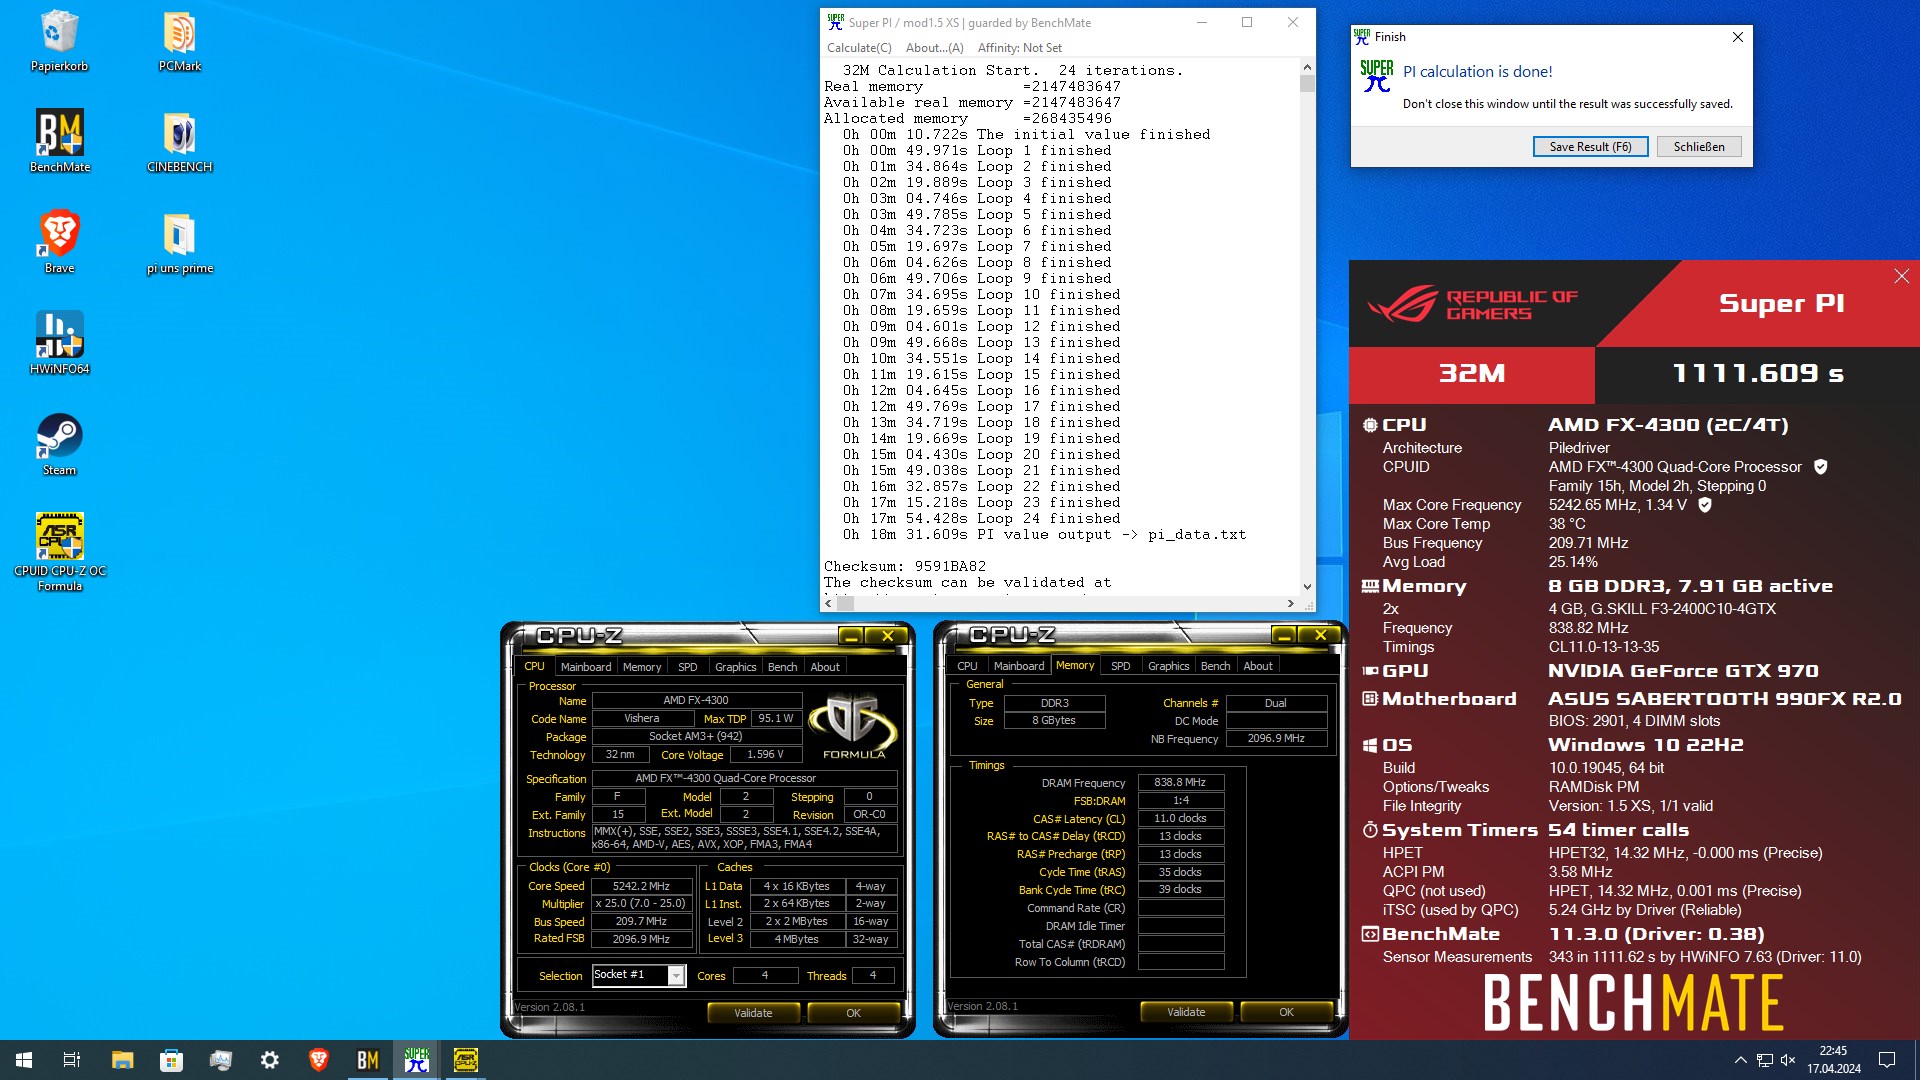Launch CPUID CPU-Z OC Formula desktop shortcut
This screenshot has height=1080, width=1920.
click(x=59, y=553)
